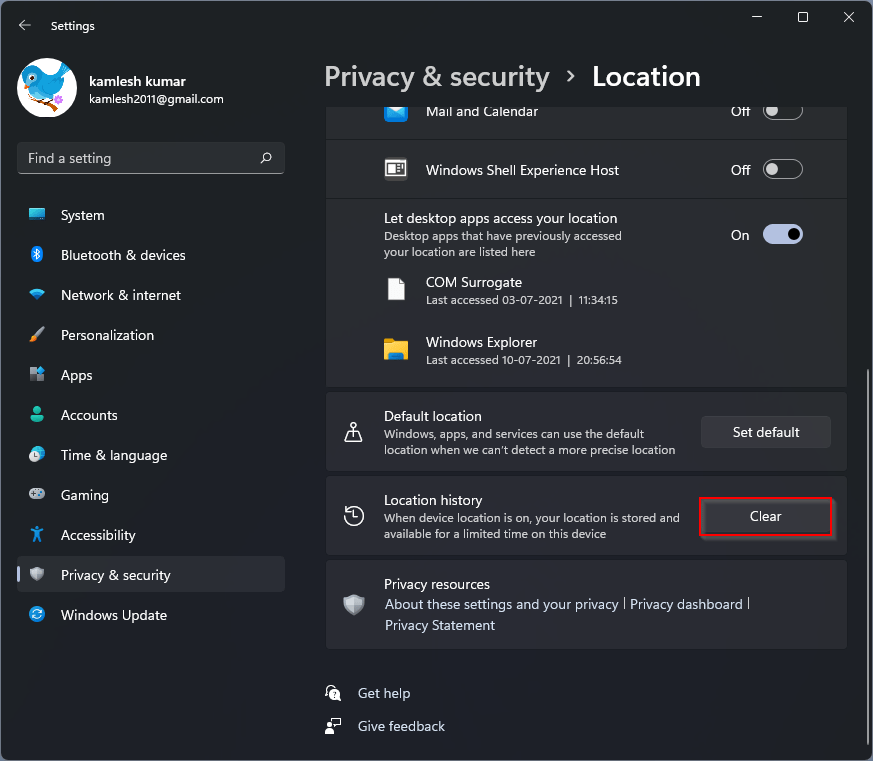This screenshot has width=873, height=761.
Task: Select Privacy & security in the sidebar
Action: [x=113, y=574]
